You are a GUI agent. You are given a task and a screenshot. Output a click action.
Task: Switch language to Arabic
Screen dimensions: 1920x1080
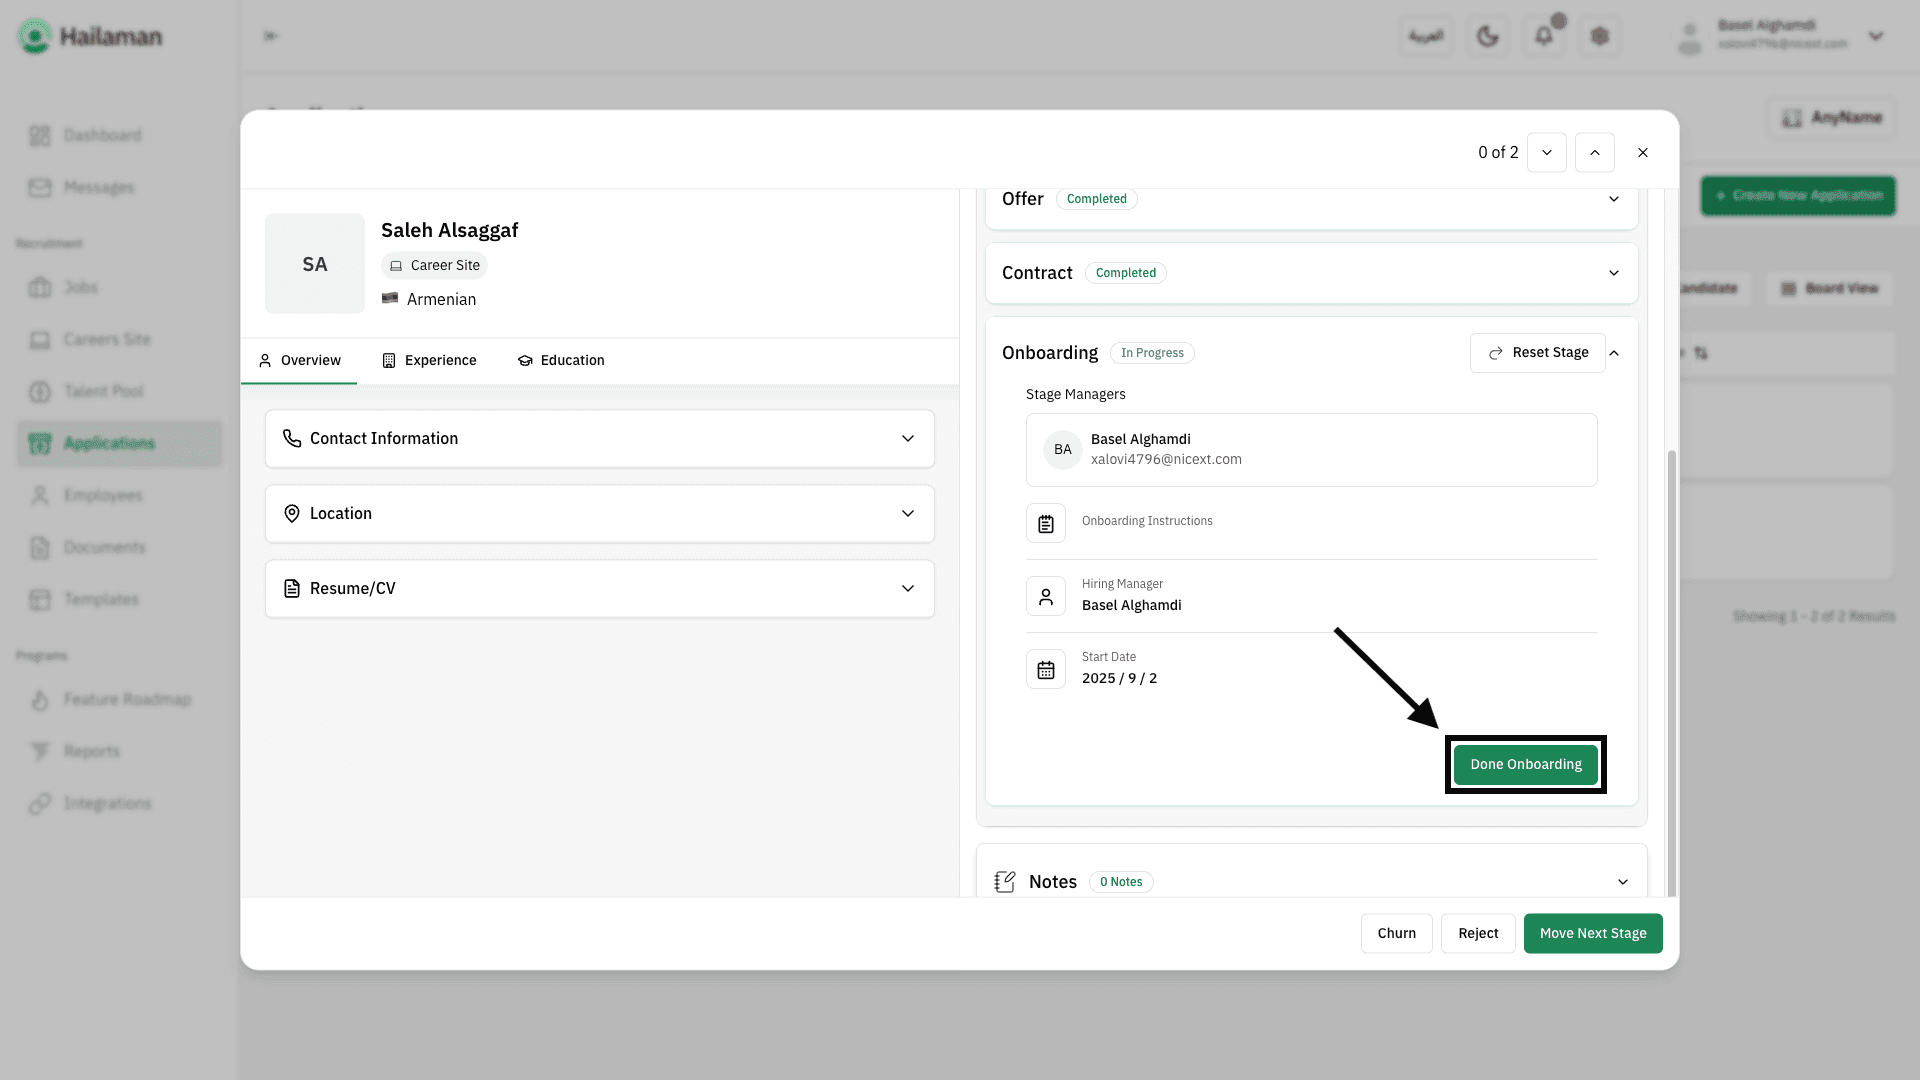pos(1426,37)
